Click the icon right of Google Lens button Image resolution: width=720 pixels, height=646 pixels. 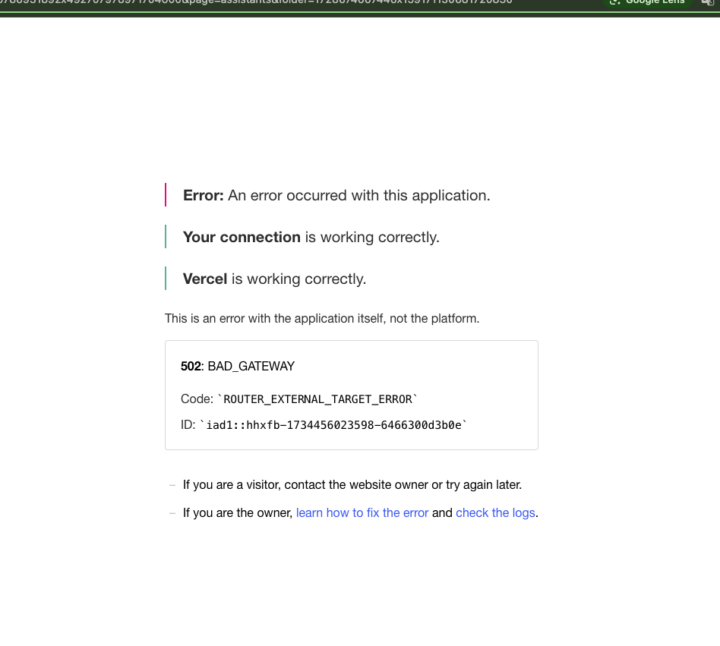pyautogui.click(x=708, y=2)
